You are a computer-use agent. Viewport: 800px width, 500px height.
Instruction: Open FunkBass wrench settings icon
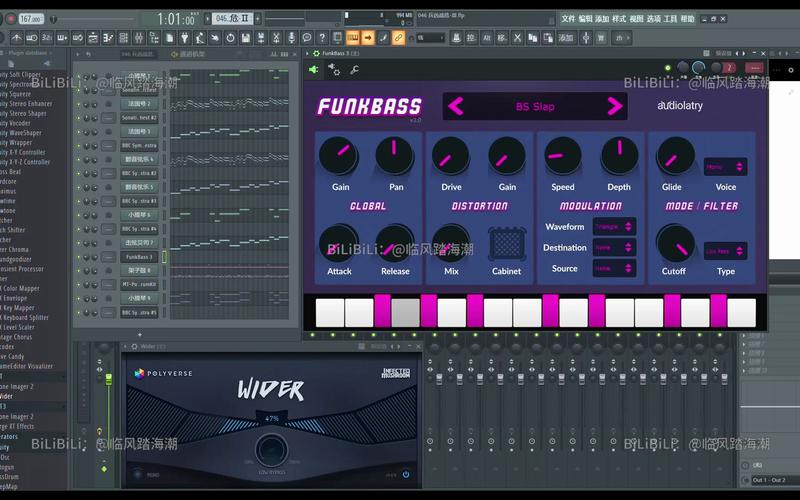354,70
